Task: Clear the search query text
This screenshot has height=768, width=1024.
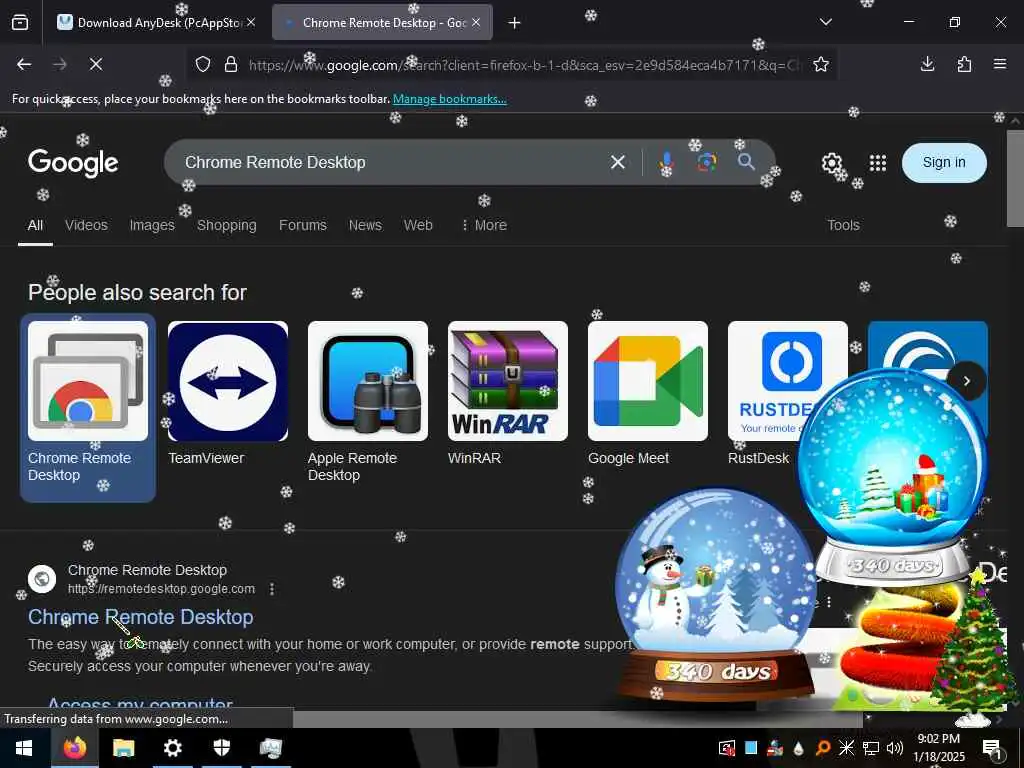Action: pyautogui.click(x=618, y=162)
